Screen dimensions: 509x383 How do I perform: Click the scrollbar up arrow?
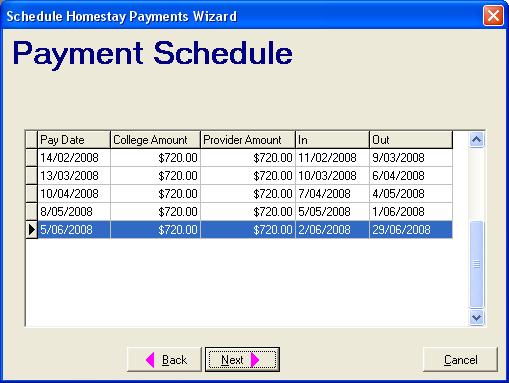476,139
